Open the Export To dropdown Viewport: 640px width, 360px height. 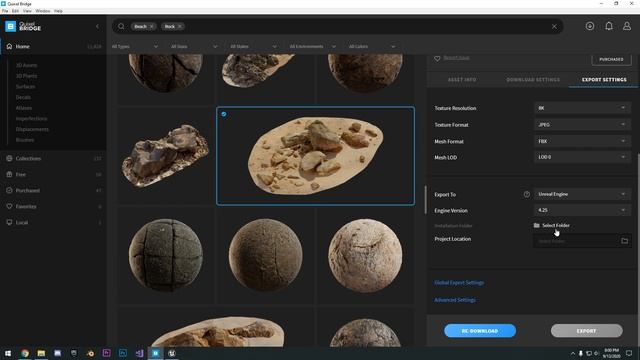click(x=582, y=194)
